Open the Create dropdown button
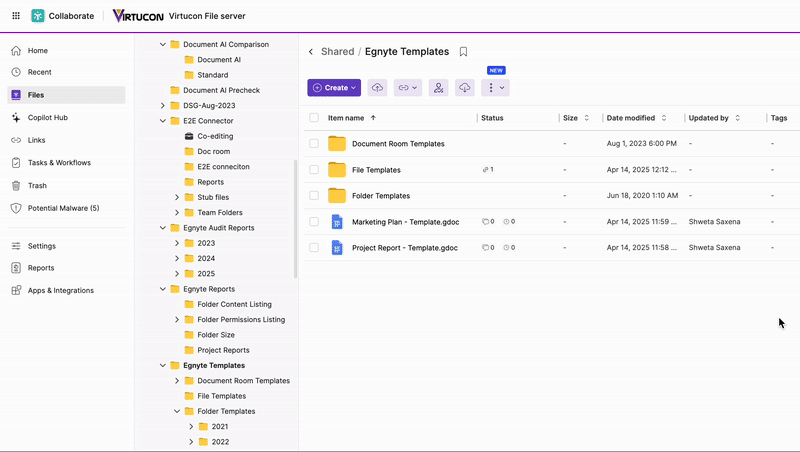 [334, 88]
